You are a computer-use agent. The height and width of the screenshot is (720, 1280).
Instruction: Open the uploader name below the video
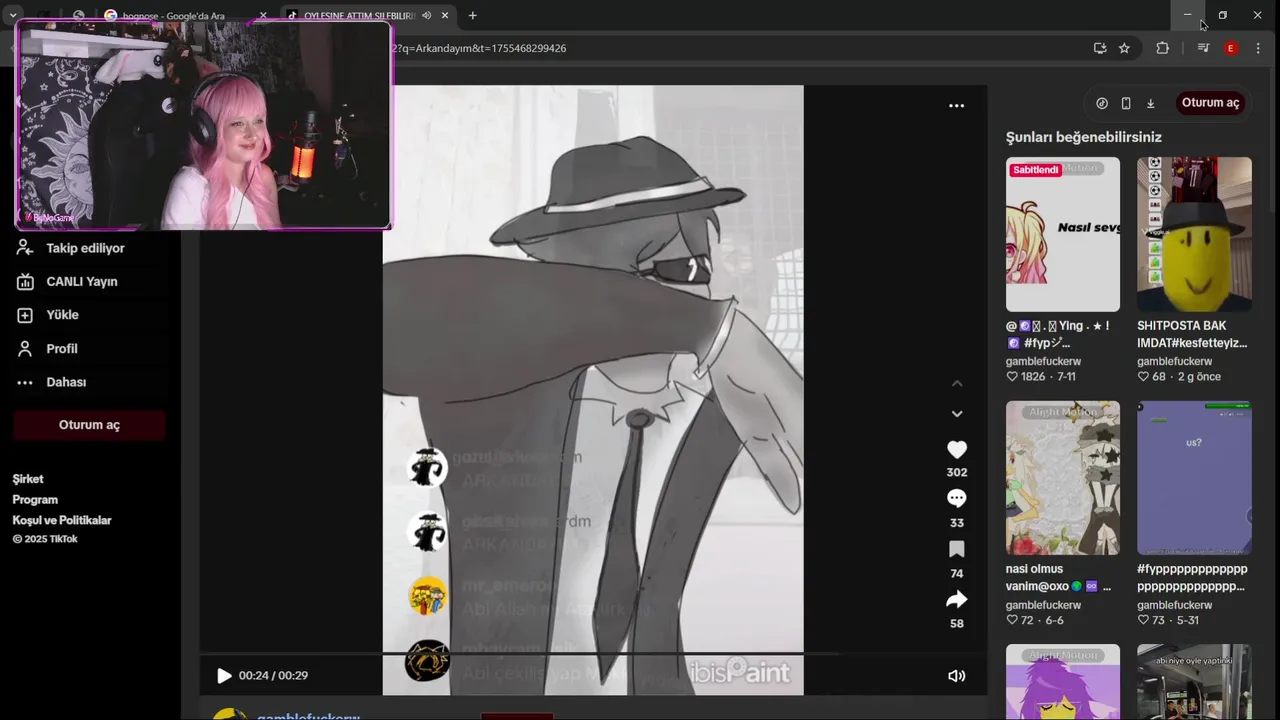click(308, 716)
